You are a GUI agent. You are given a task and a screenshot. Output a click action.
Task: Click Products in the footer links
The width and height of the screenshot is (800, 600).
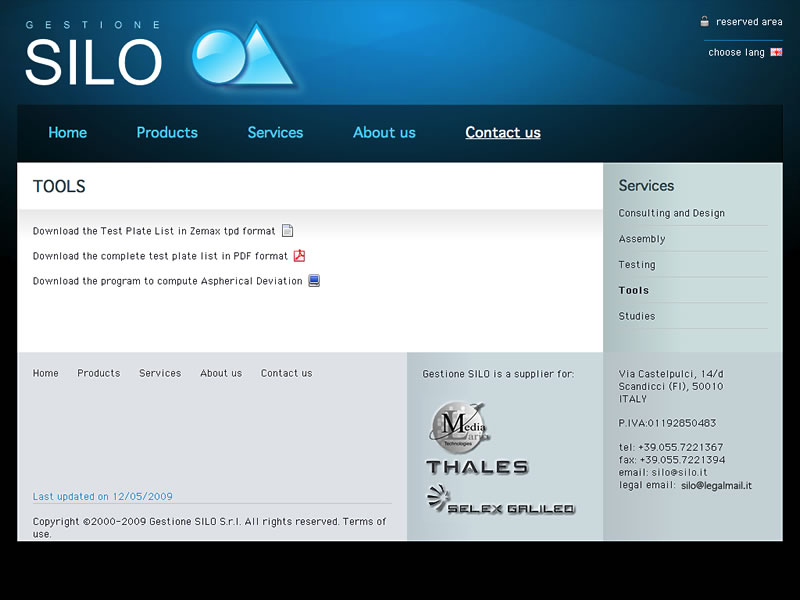click(98, 373)
